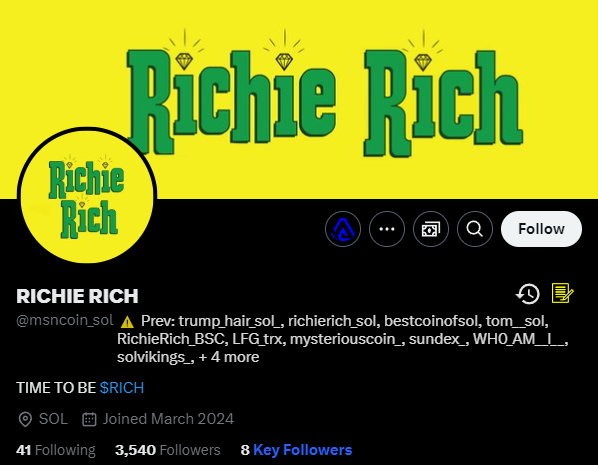The width and height of the screenshot is (598, 465).
Task: Click the yellow notes pencil icon
Action: tap(563, 293)
